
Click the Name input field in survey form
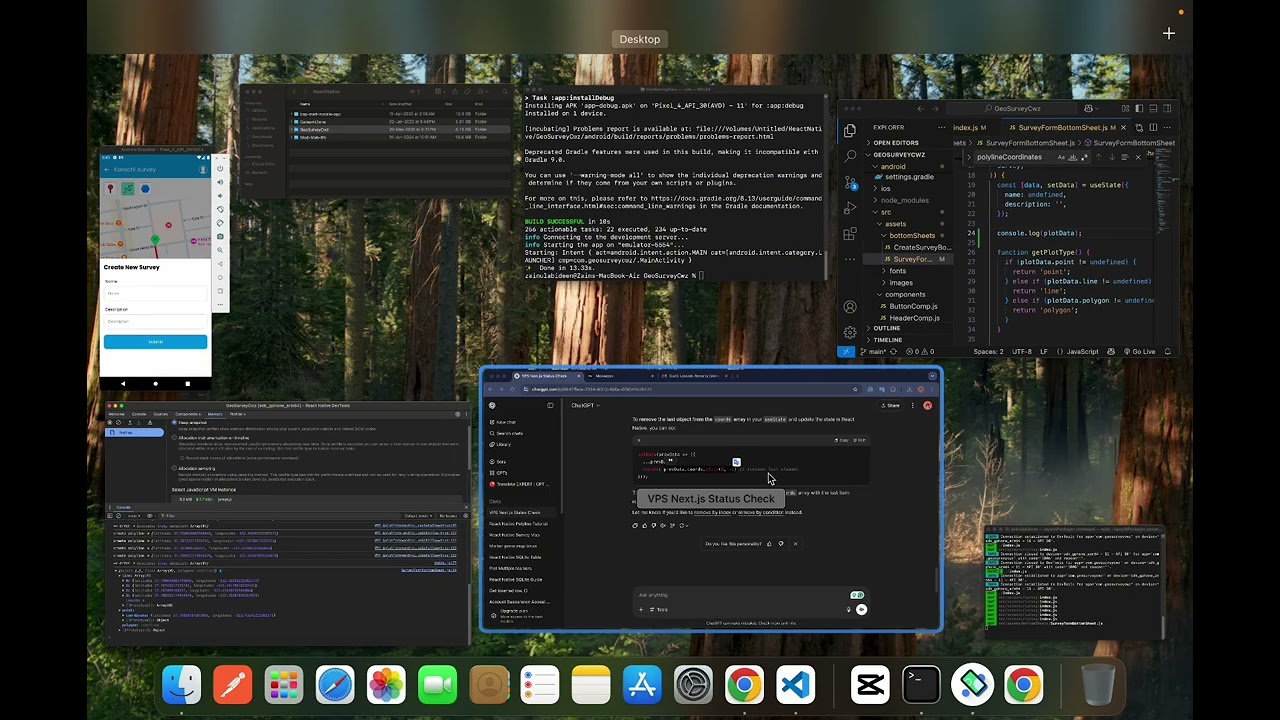pyautogui.click(x=155, y=293)
